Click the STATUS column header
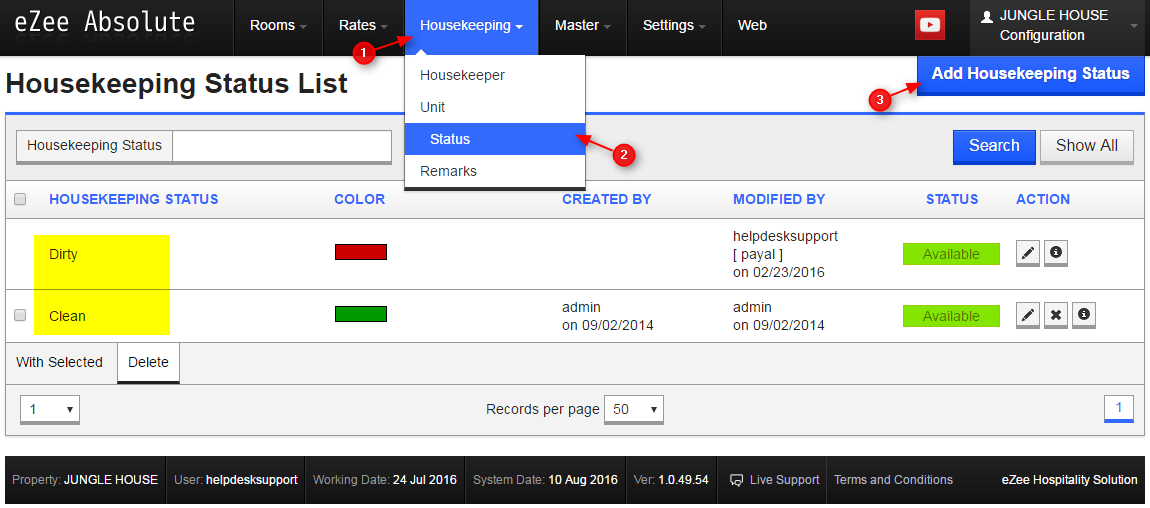 tap(952, 199)
